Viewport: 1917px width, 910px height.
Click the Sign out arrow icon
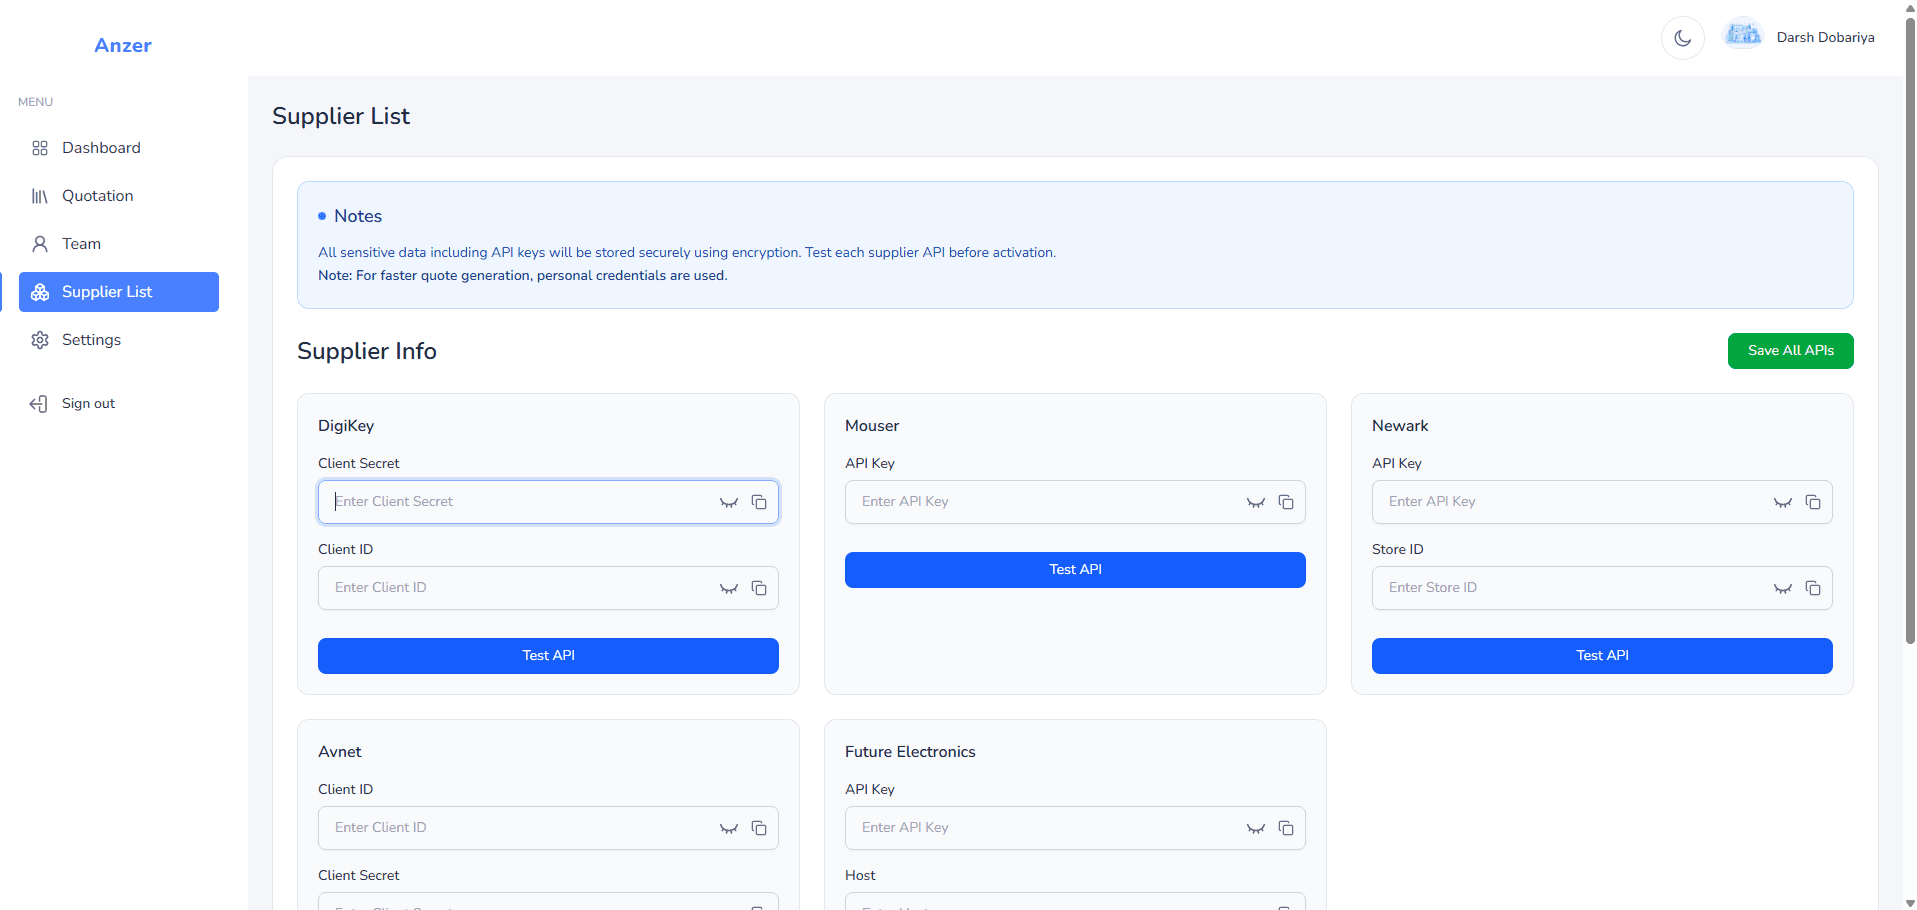(x=39, y=404)
